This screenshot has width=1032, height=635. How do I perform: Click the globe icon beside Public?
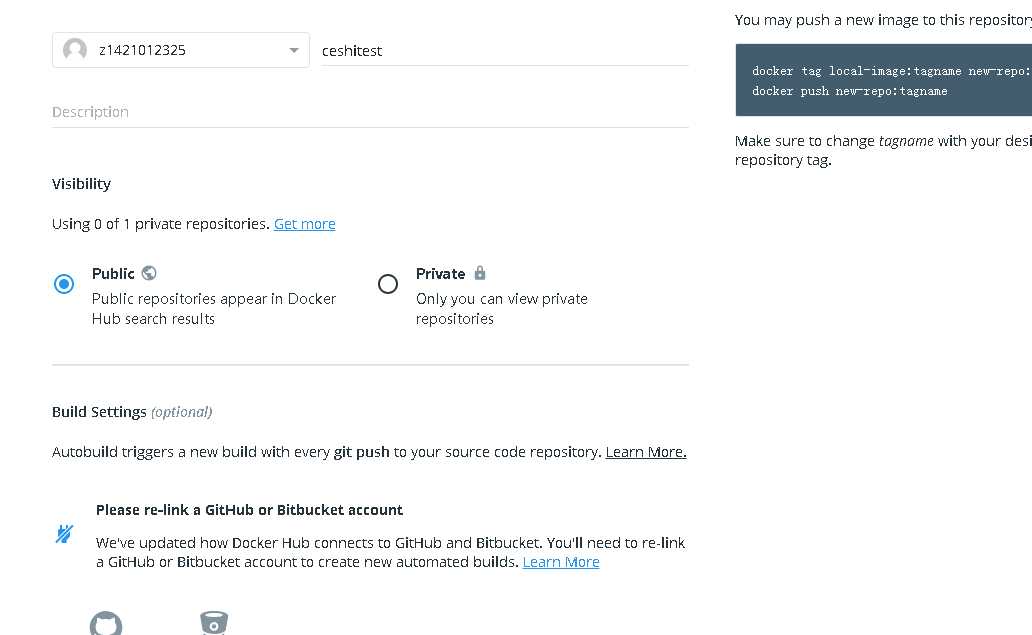click(149, 273)
